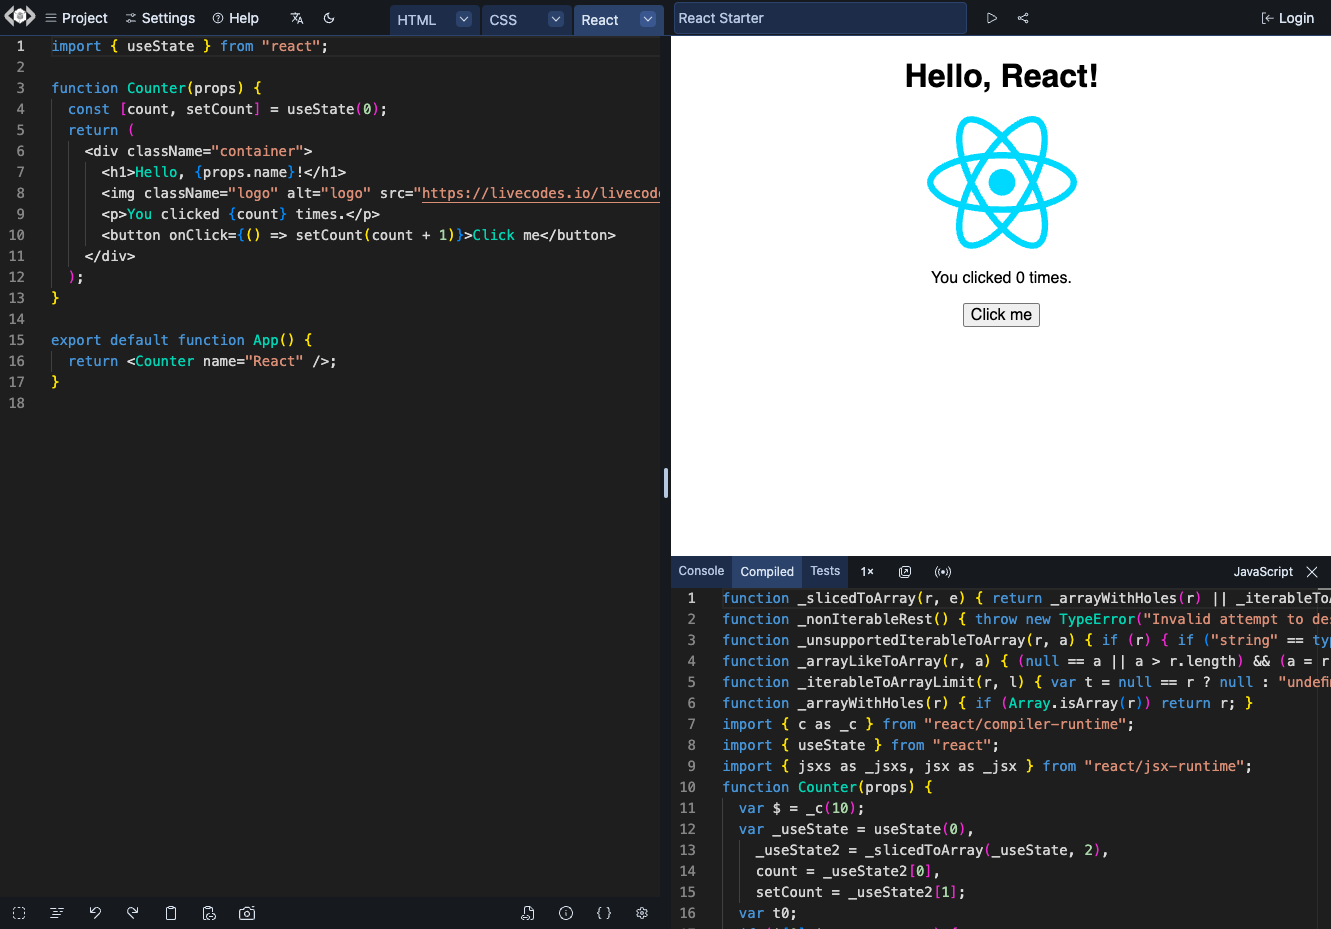Screen dimensions: 1331x929
Task: Click the "JavaScript" compiled language label
Action: click(x=1263, y=572)
